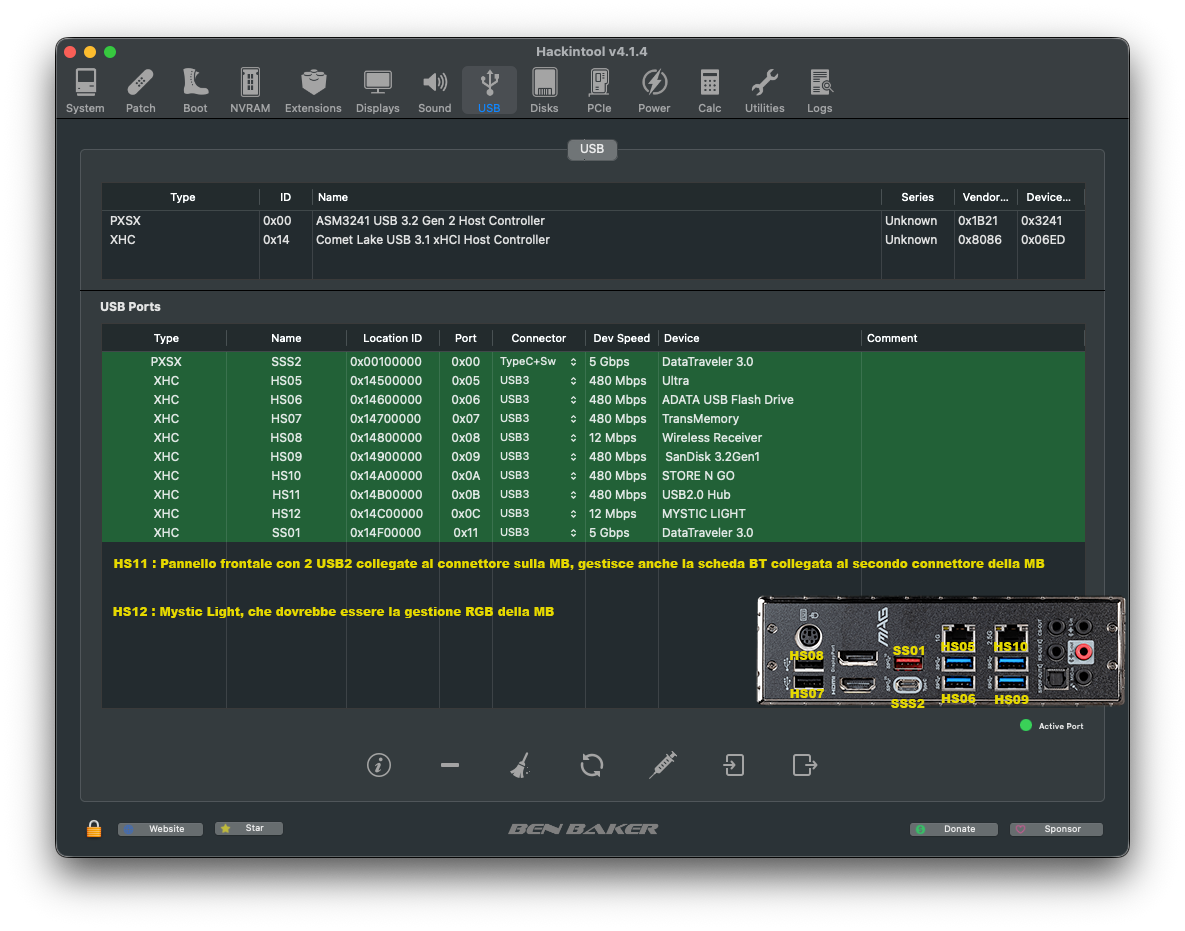Click the Inject syringe icon
Image resolution: width=1185 pixels, height=931 pixels.
pos(662,765)
